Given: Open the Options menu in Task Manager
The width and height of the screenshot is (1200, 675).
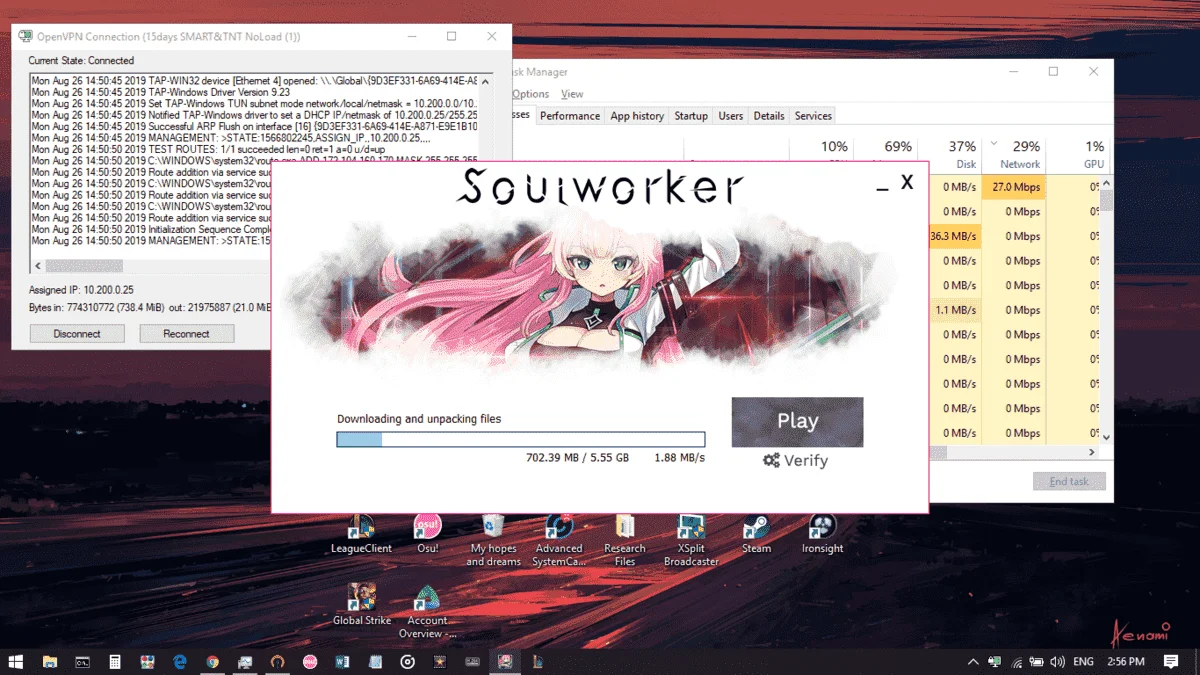Looking at the screenshot, I should (x=531, y=94).
